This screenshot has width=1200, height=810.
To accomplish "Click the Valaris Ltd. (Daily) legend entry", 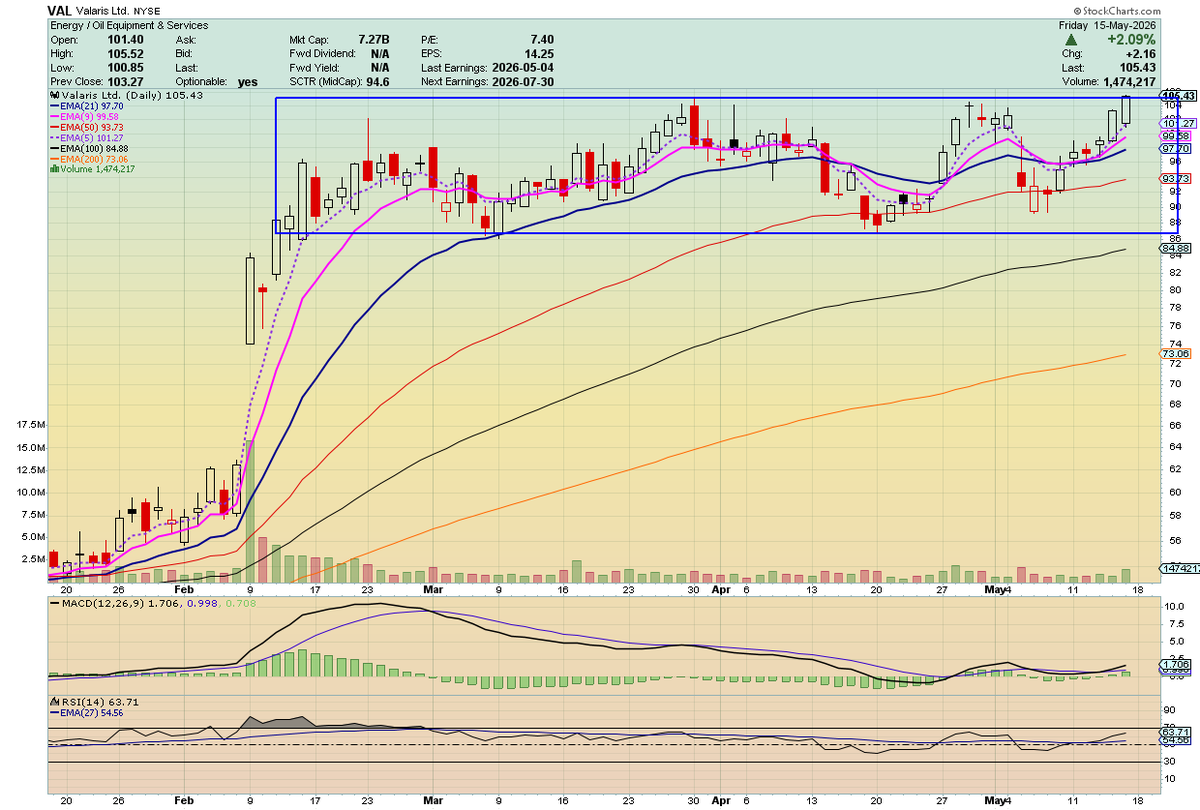I will pos(126,95).
